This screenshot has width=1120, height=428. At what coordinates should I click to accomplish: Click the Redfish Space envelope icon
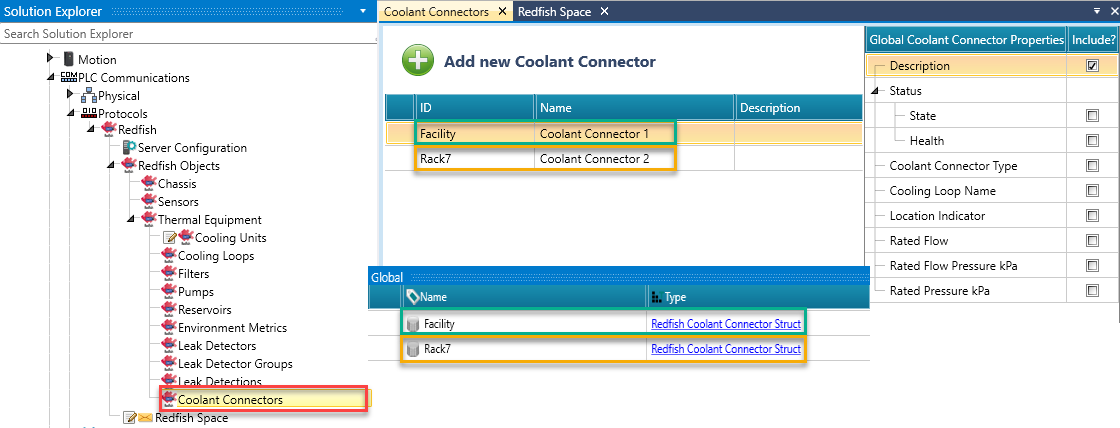(x=145, y=418)
